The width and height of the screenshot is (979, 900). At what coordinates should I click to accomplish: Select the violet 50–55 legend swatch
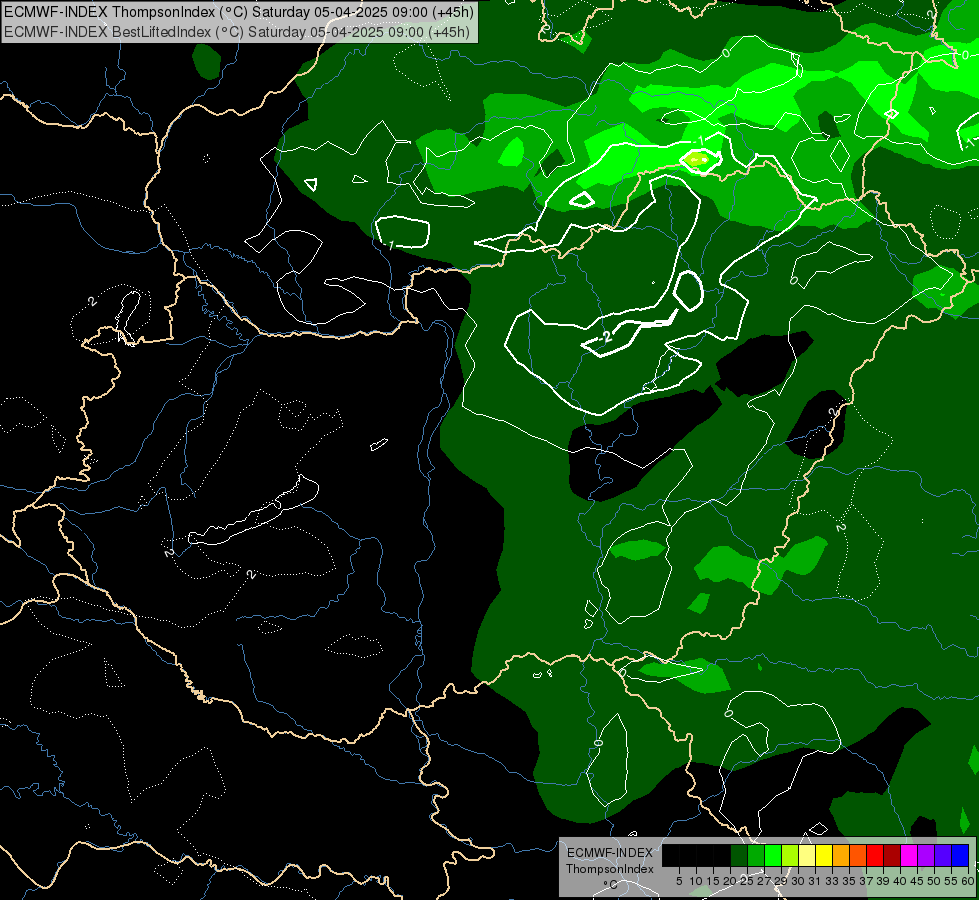(943, 855)
